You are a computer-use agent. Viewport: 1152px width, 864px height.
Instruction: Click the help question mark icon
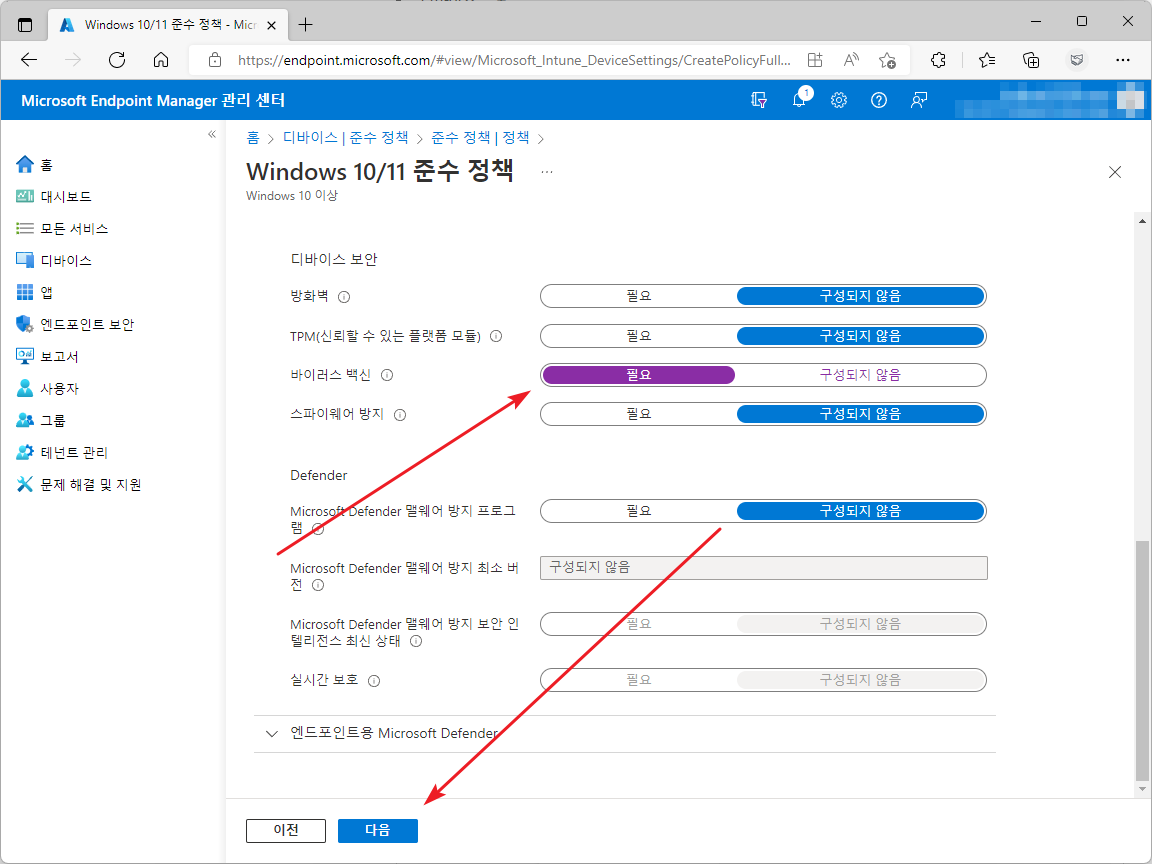(879, 101)
